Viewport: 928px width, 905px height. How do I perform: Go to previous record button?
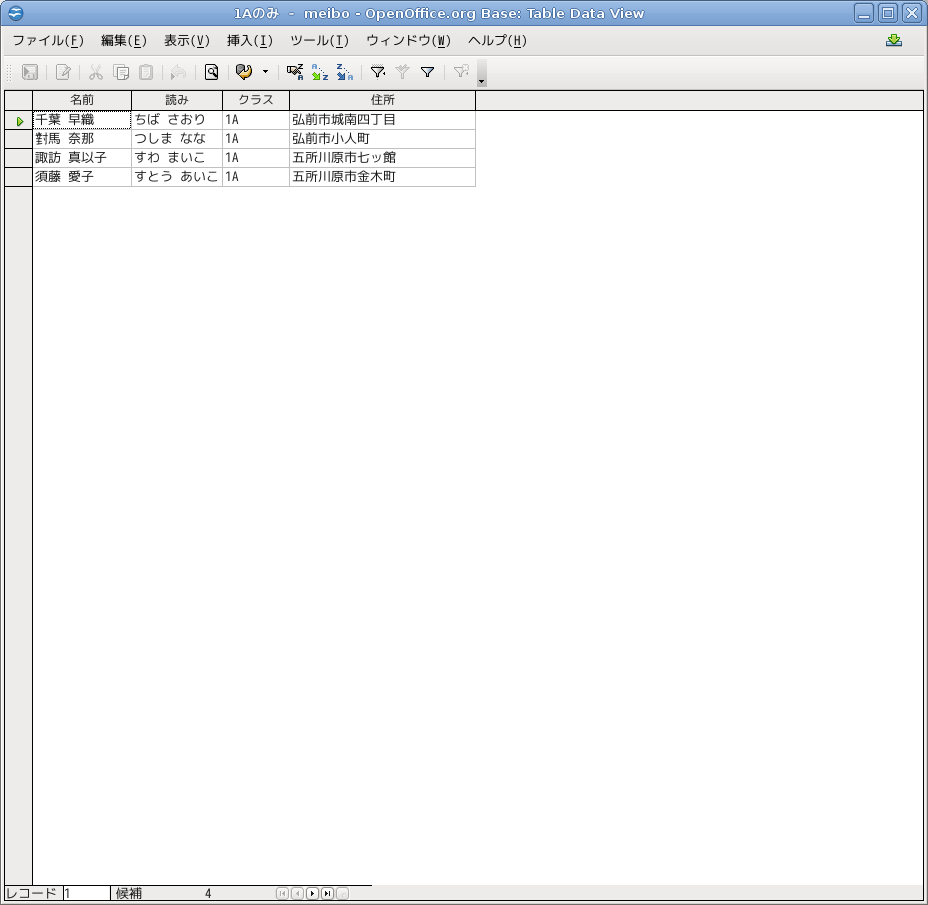[298, 893]
